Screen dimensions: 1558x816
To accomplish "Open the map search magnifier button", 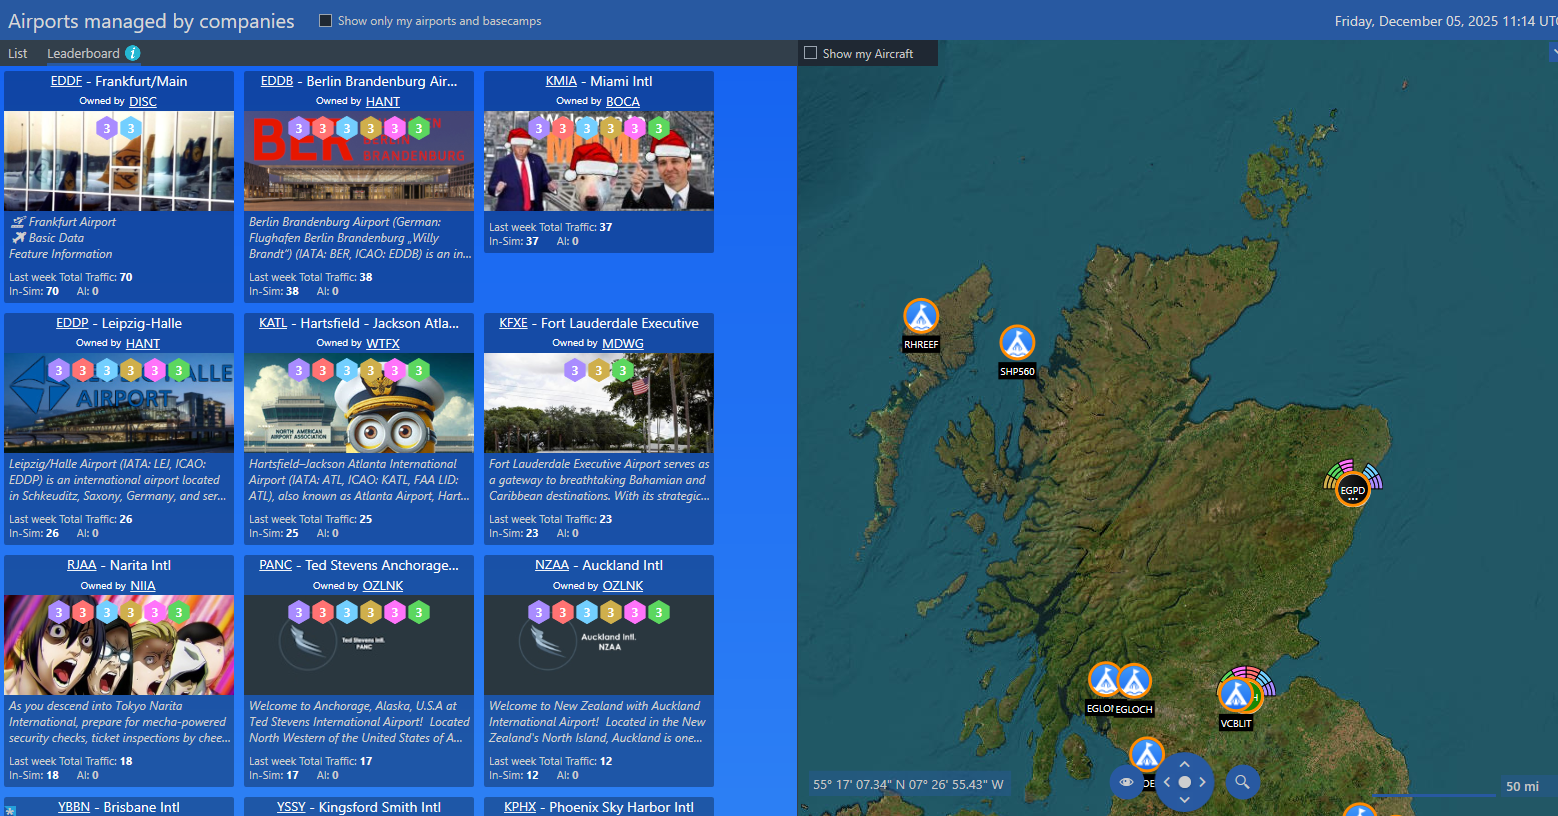I will tap(1242, 782).
